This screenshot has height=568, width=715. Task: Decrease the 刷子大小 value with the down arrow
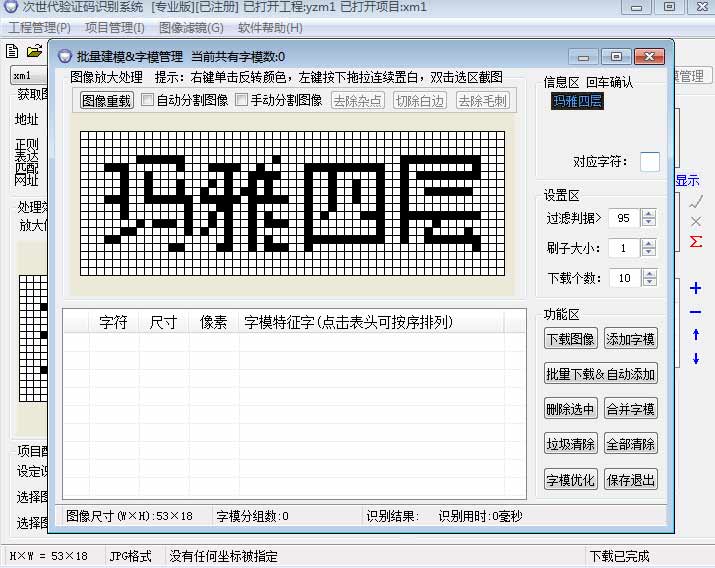tap(649, 253)
